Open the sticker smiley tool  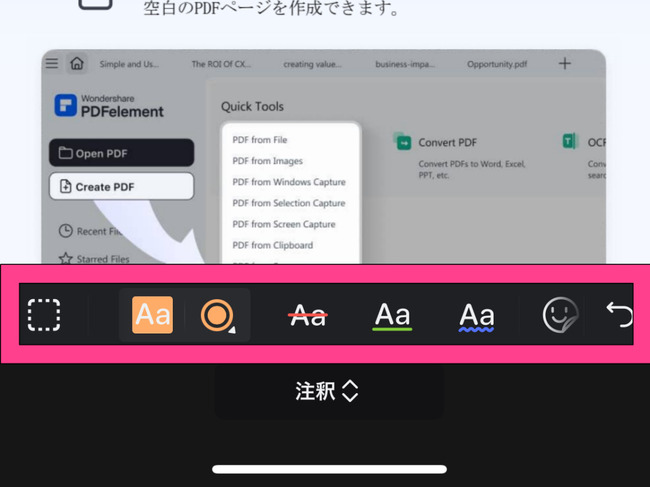(x=560, y=315)
